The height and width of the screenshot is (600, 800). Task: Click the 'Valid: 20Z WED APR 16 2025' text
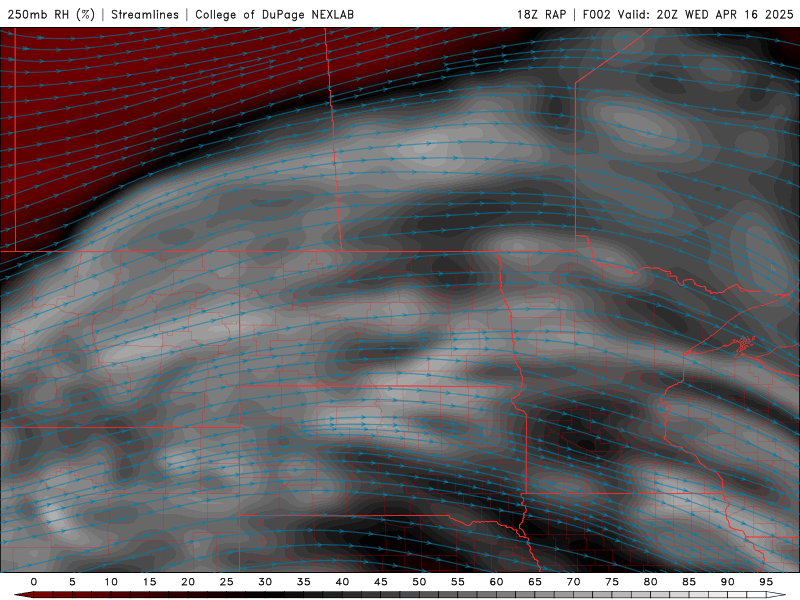coord(706,14)
